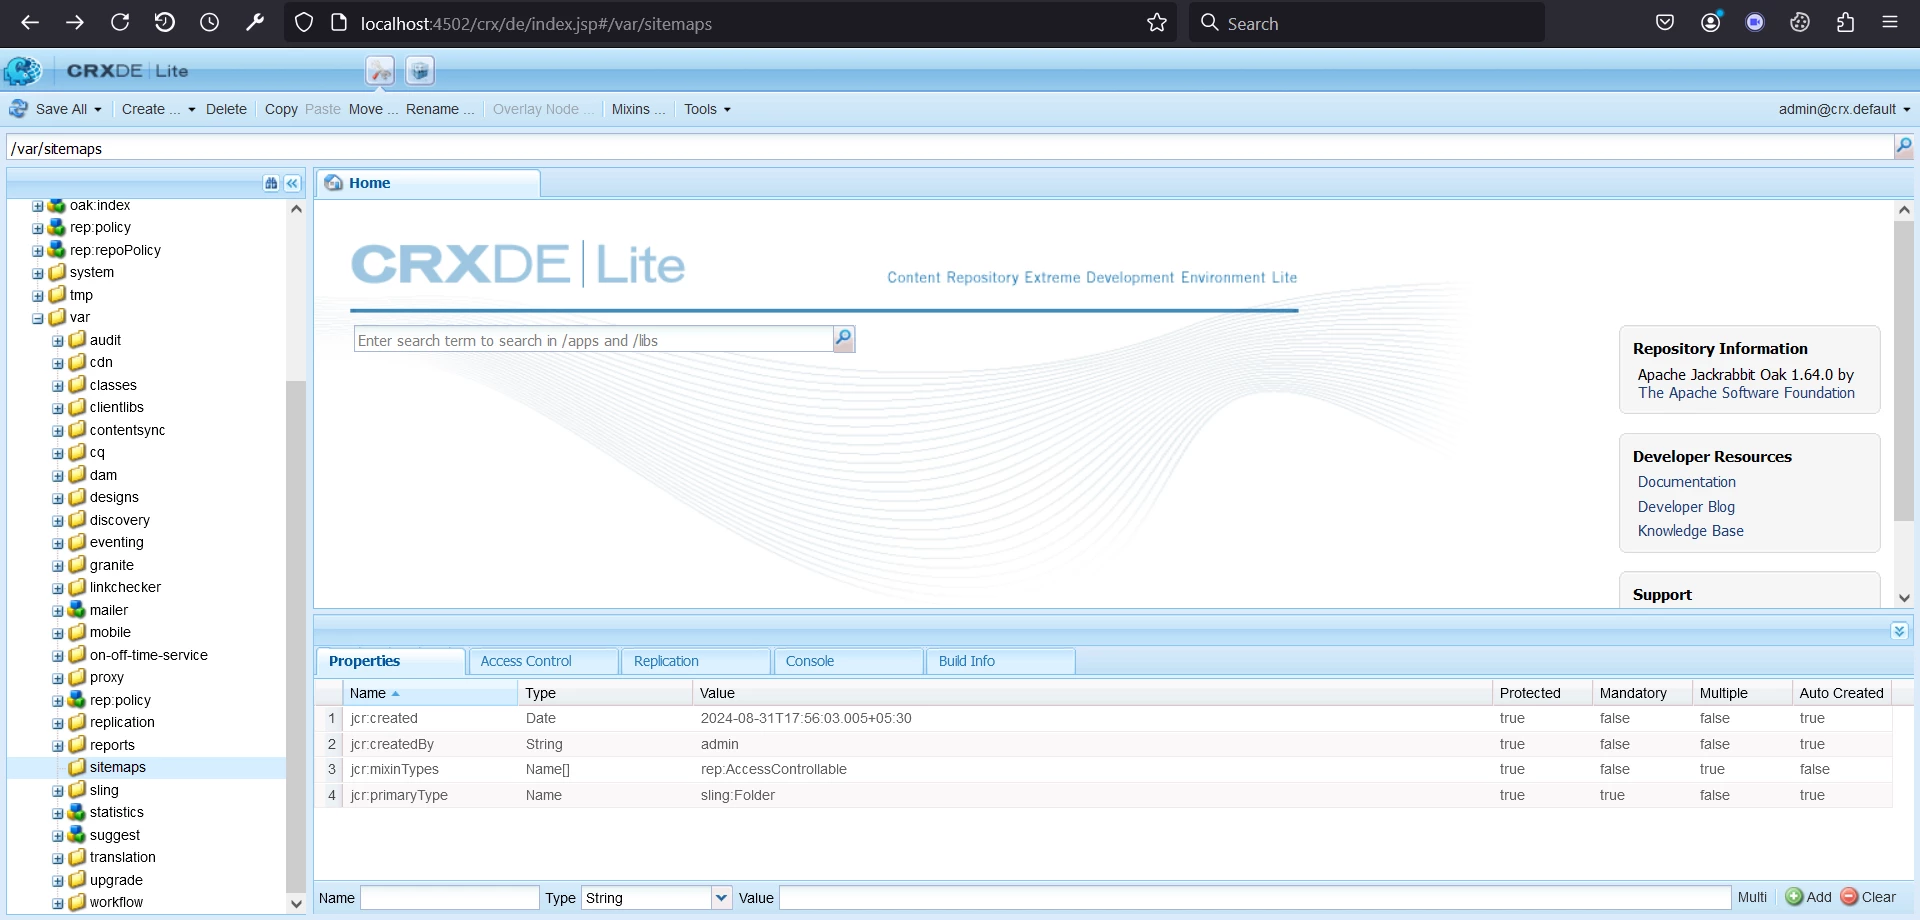Screen dimensions: 1920x920
Task: Open the Knowledge Base link
Action: coord(1690,531)
